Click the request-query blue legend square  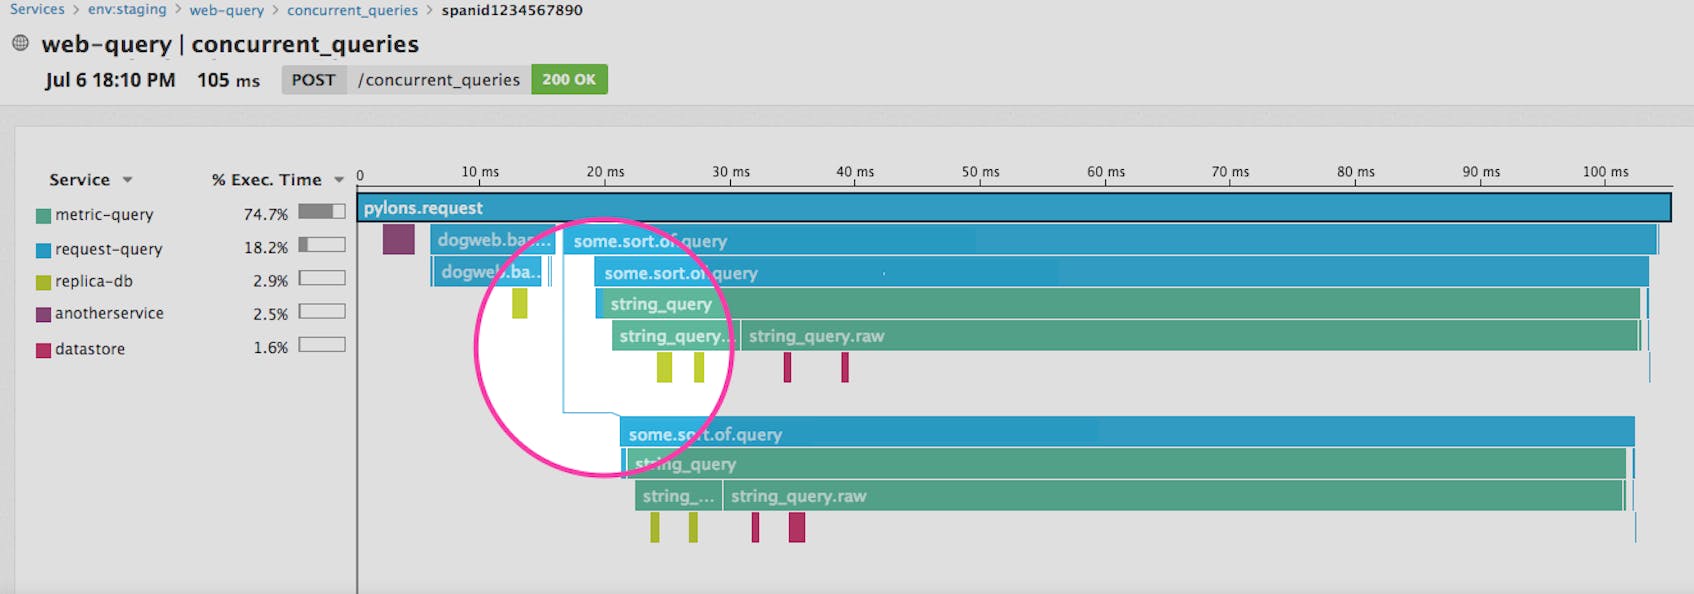[43, 250]
